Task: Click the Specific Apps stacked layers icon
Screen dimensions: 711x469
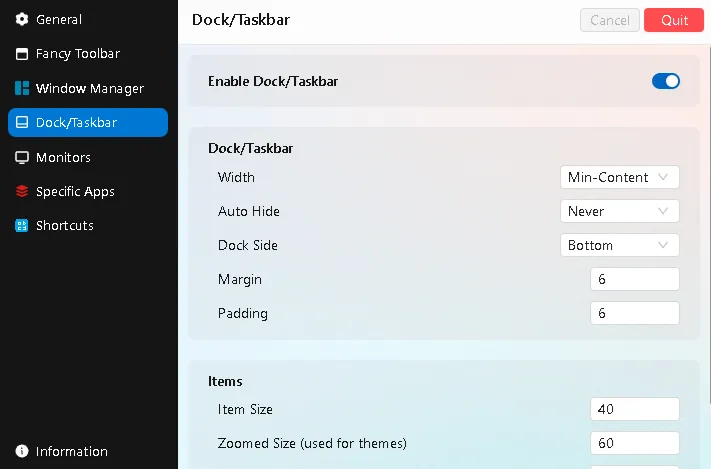Action: click(22, 191)
